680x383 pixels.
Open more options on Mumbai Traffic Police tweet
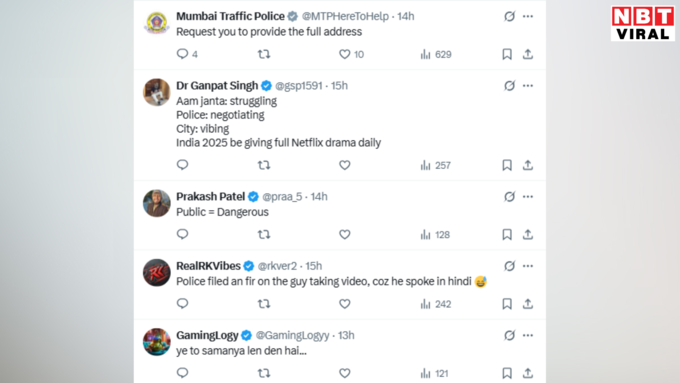pyautogui.click(x=528, y=16)
